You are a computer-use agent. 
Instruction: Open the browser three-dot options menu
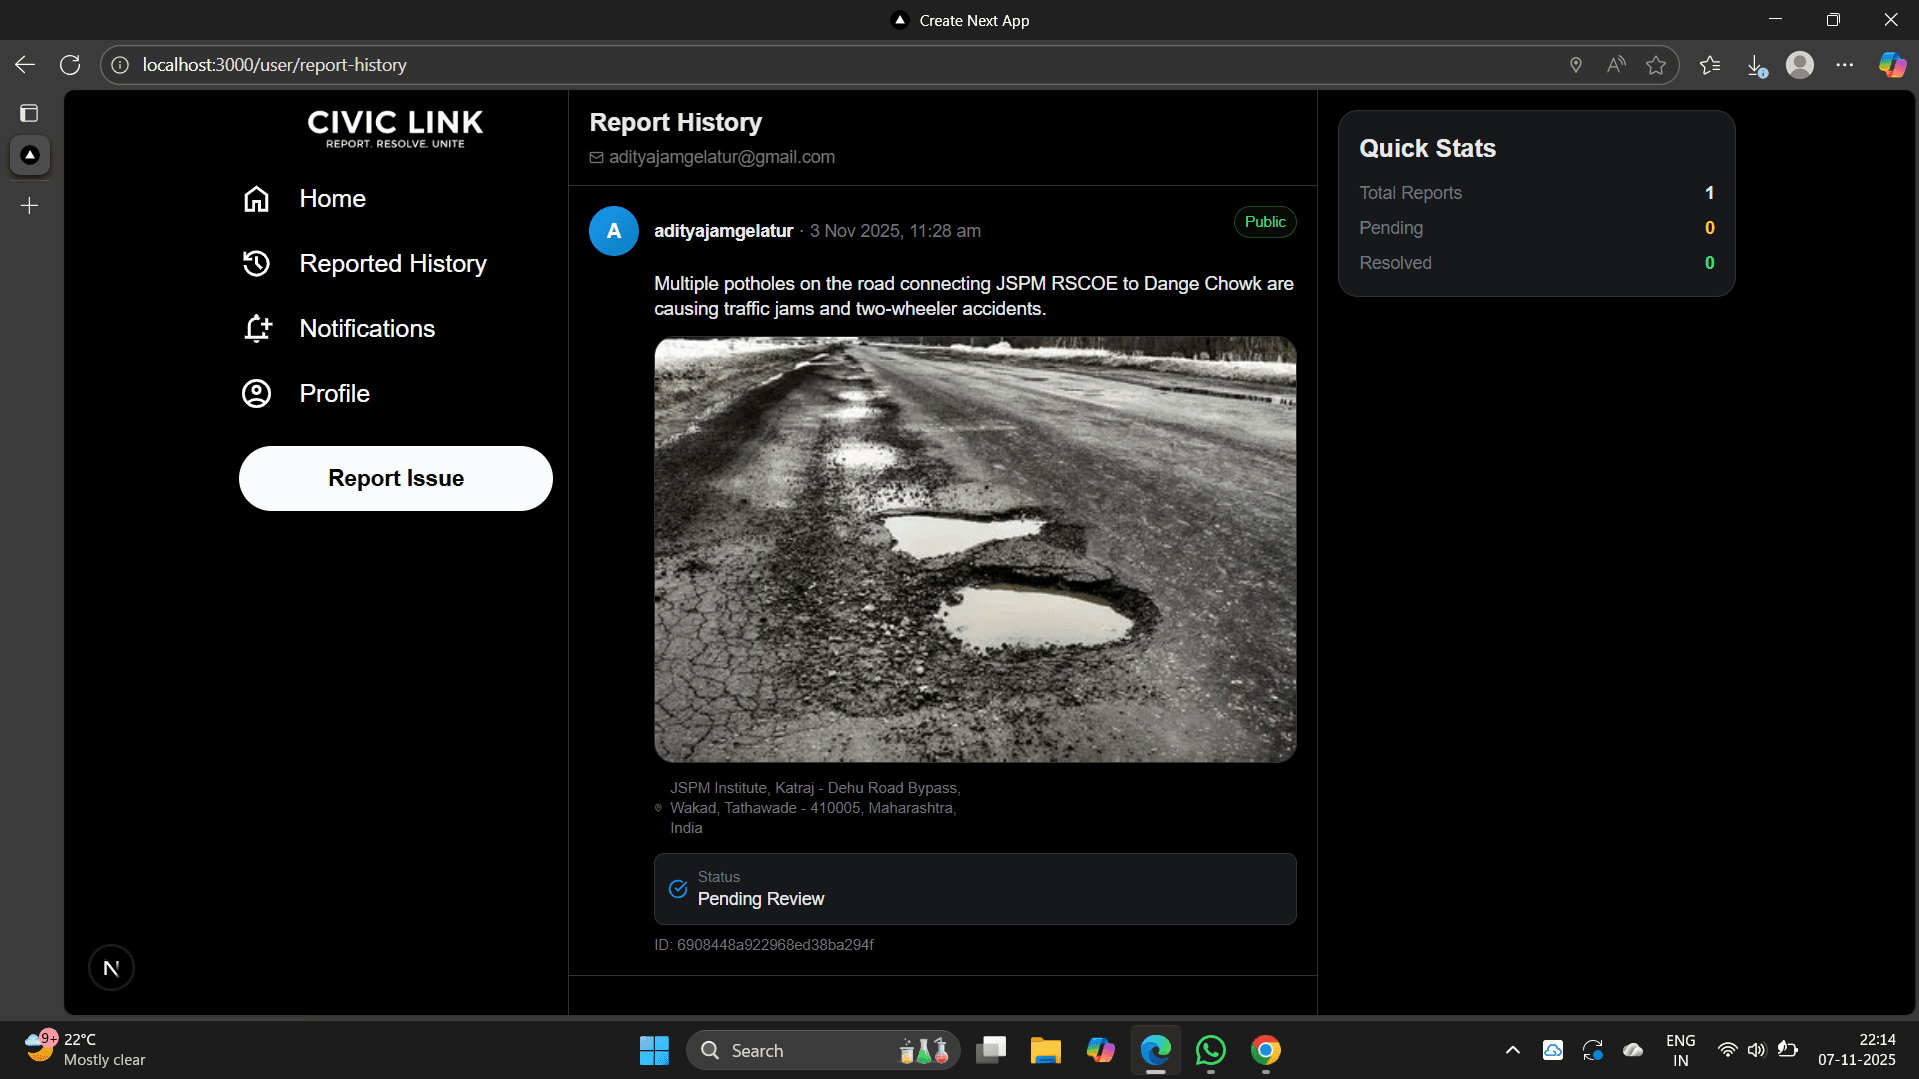point(1847,64)
